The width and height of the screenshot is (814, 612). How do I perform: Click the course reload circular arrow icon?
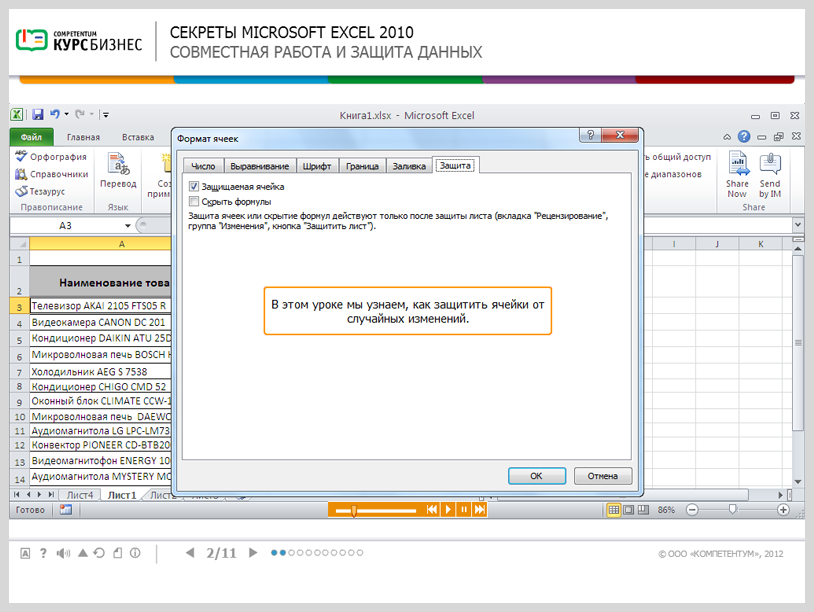tap(99, 553)
